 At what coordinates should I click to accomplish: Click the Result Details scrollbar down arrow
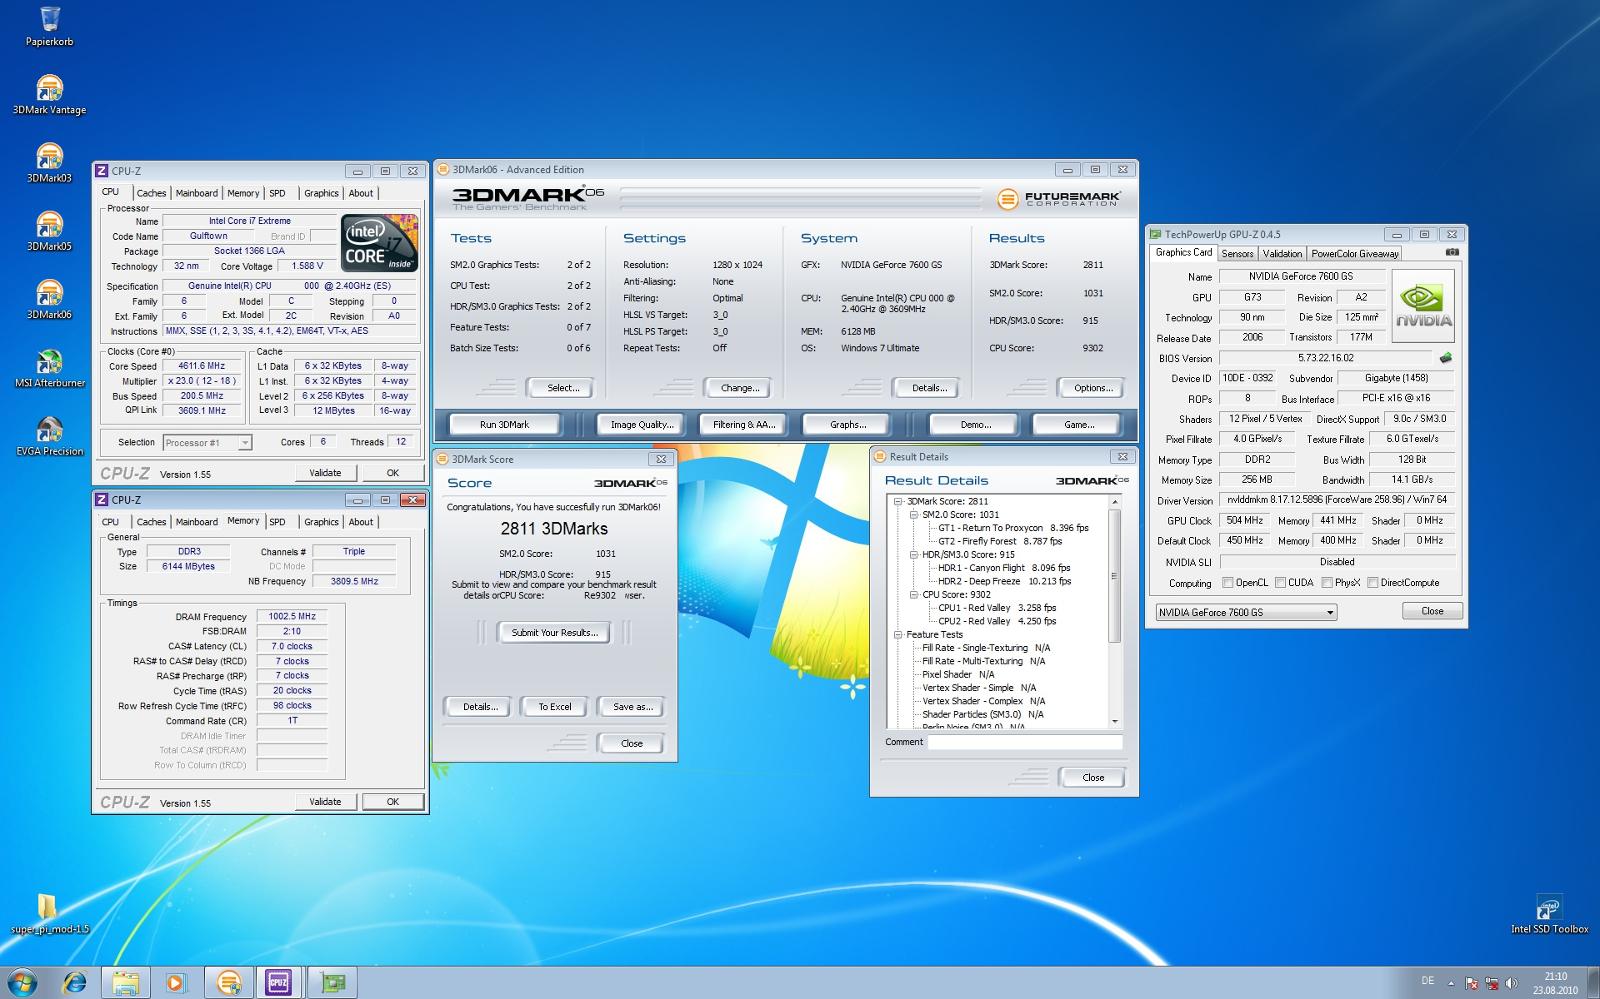pos(1115,721)
